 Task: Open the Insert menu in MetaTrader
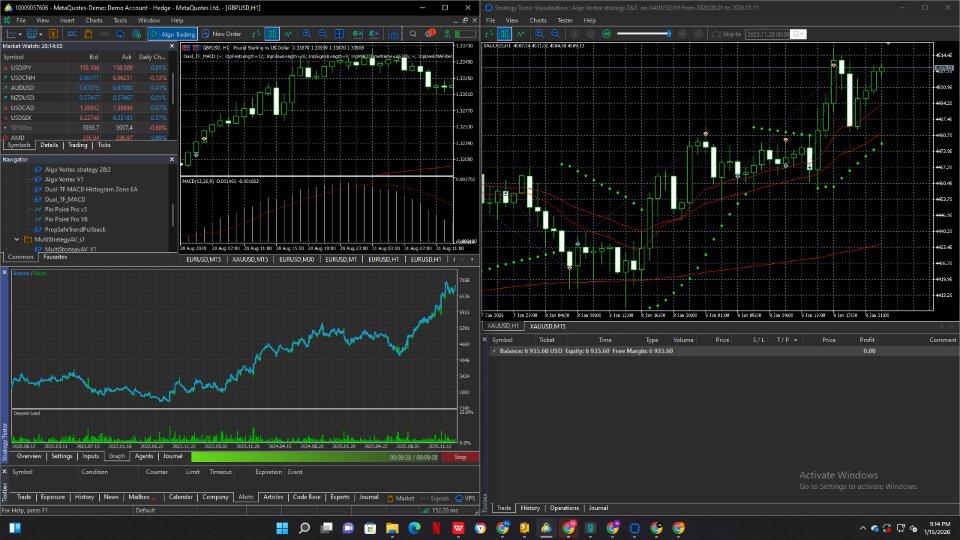pos(67,20)
